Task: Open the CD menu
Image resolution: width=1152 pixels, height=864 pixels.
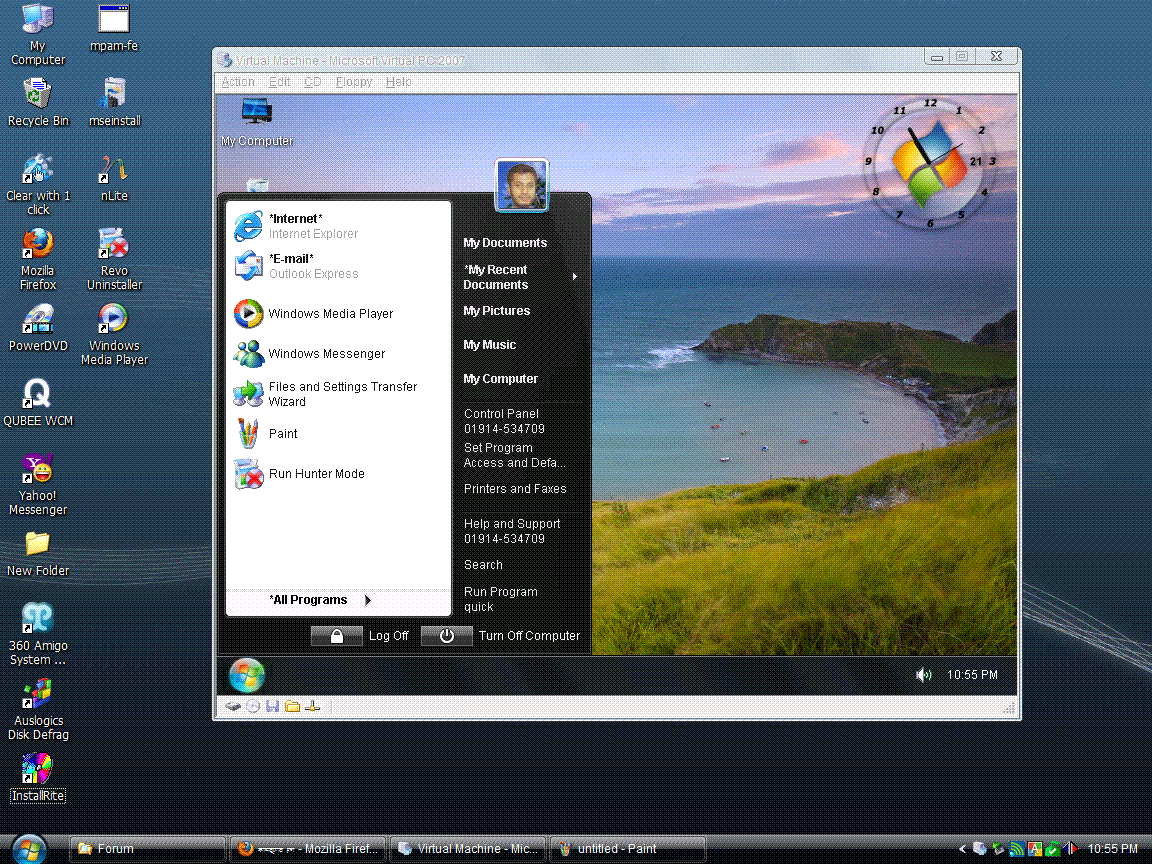Action: click(x=312, y=82)
